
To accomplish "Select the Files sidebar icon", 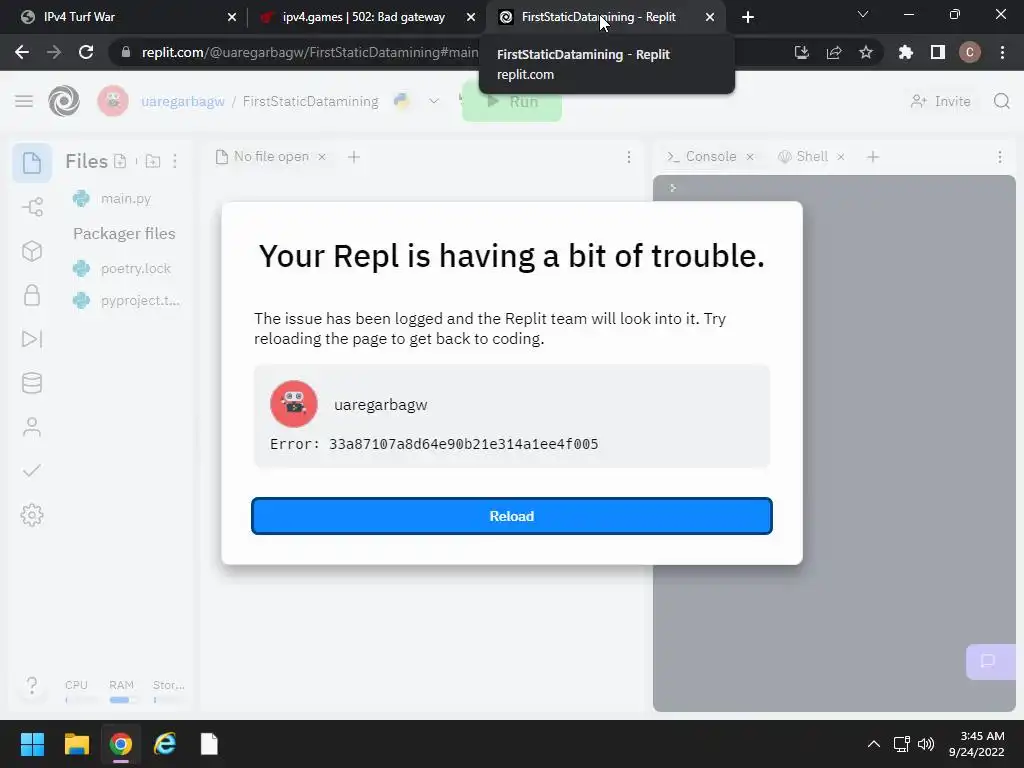I will click(x=32, y=163).
